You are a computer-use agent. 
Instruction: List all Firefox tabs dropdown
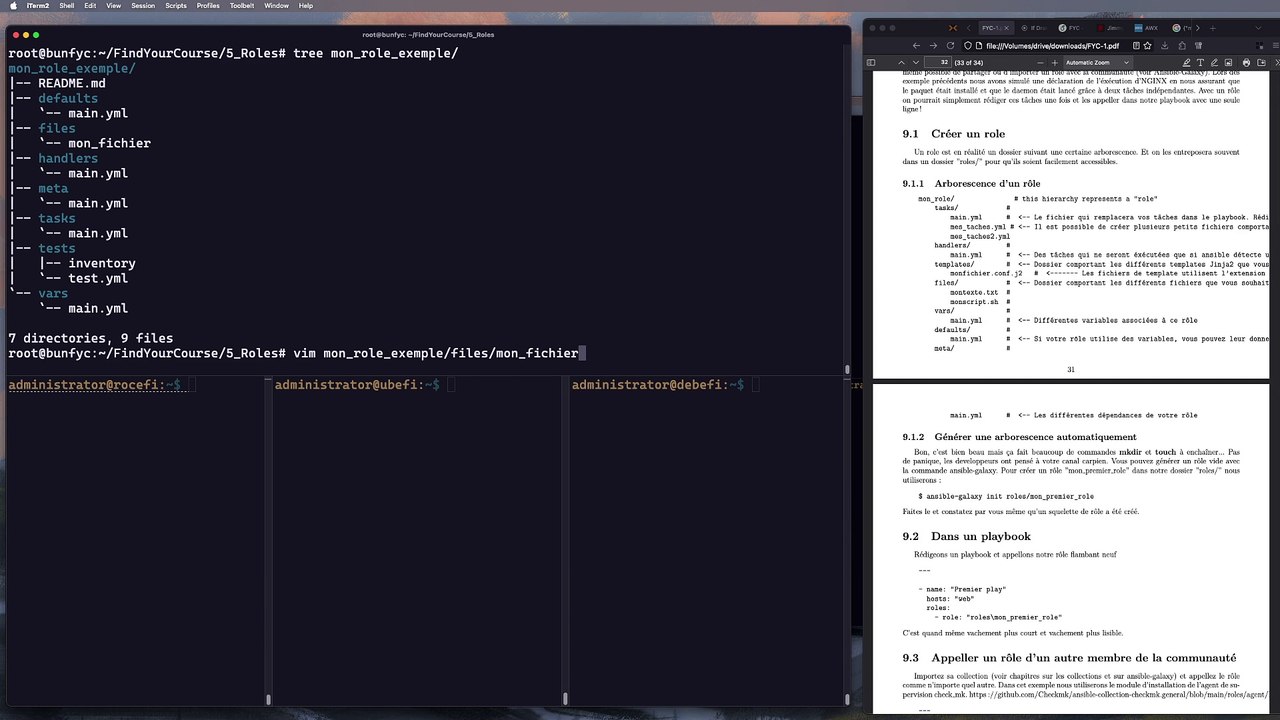(x=1258, y=28)
